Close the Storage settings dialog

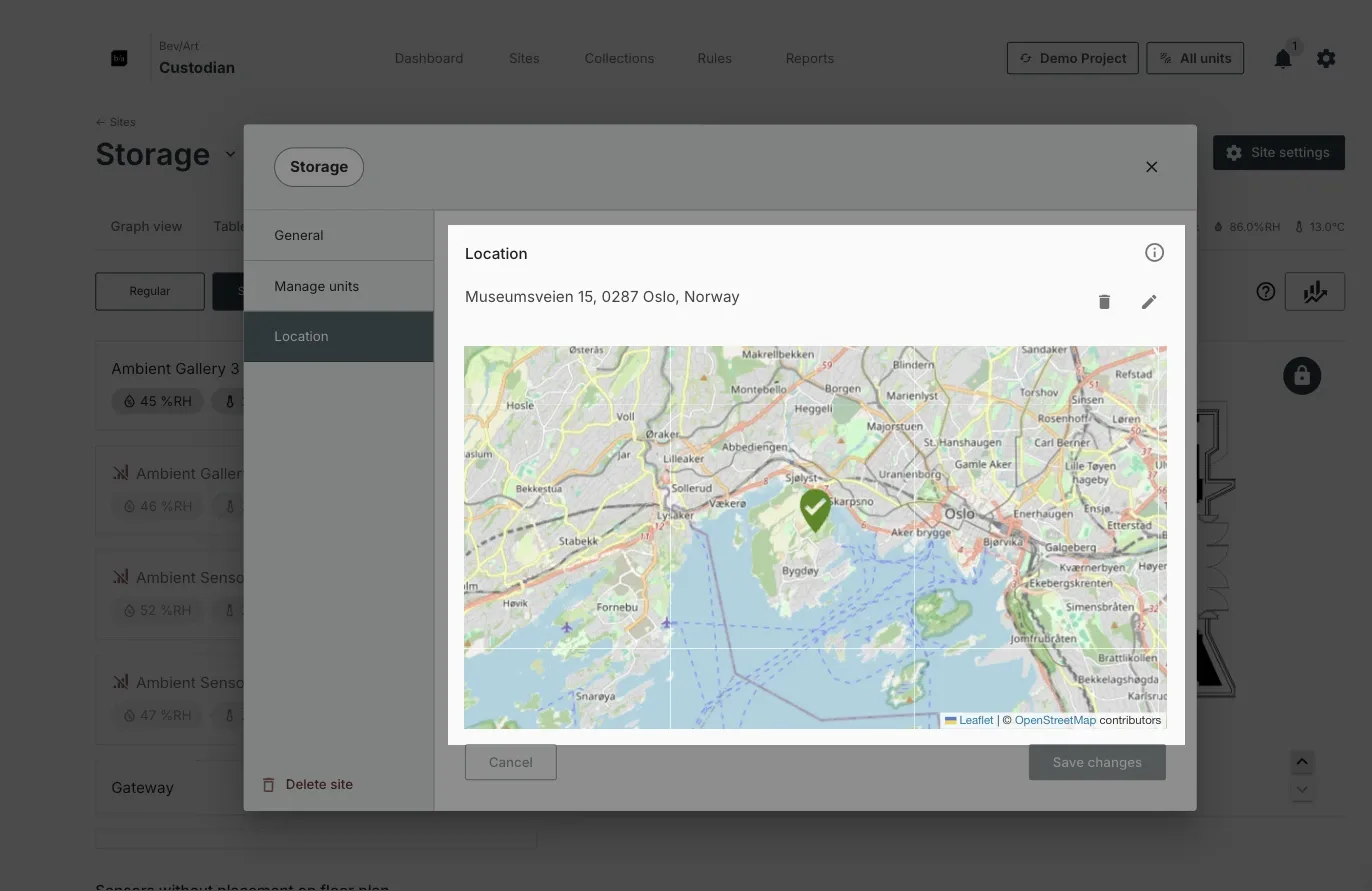point(1152,167)
